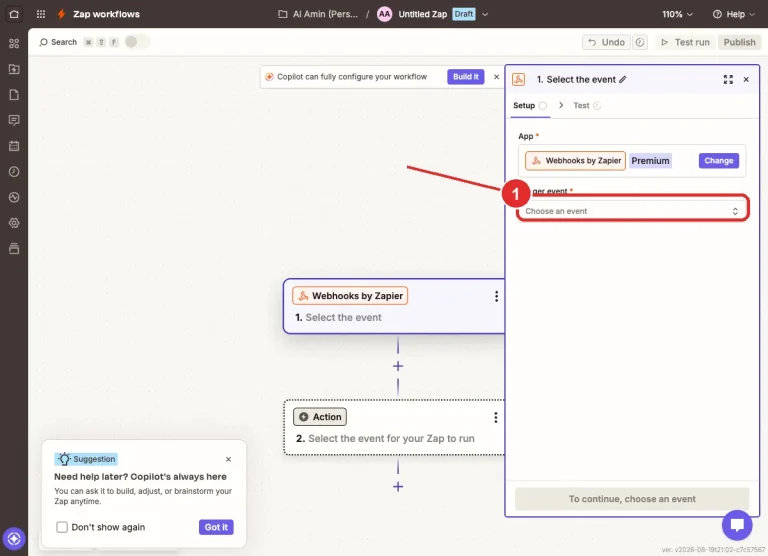Open the settings gear icon in sidebar
This screenshot has width=768, height=556.
(14, 223)
